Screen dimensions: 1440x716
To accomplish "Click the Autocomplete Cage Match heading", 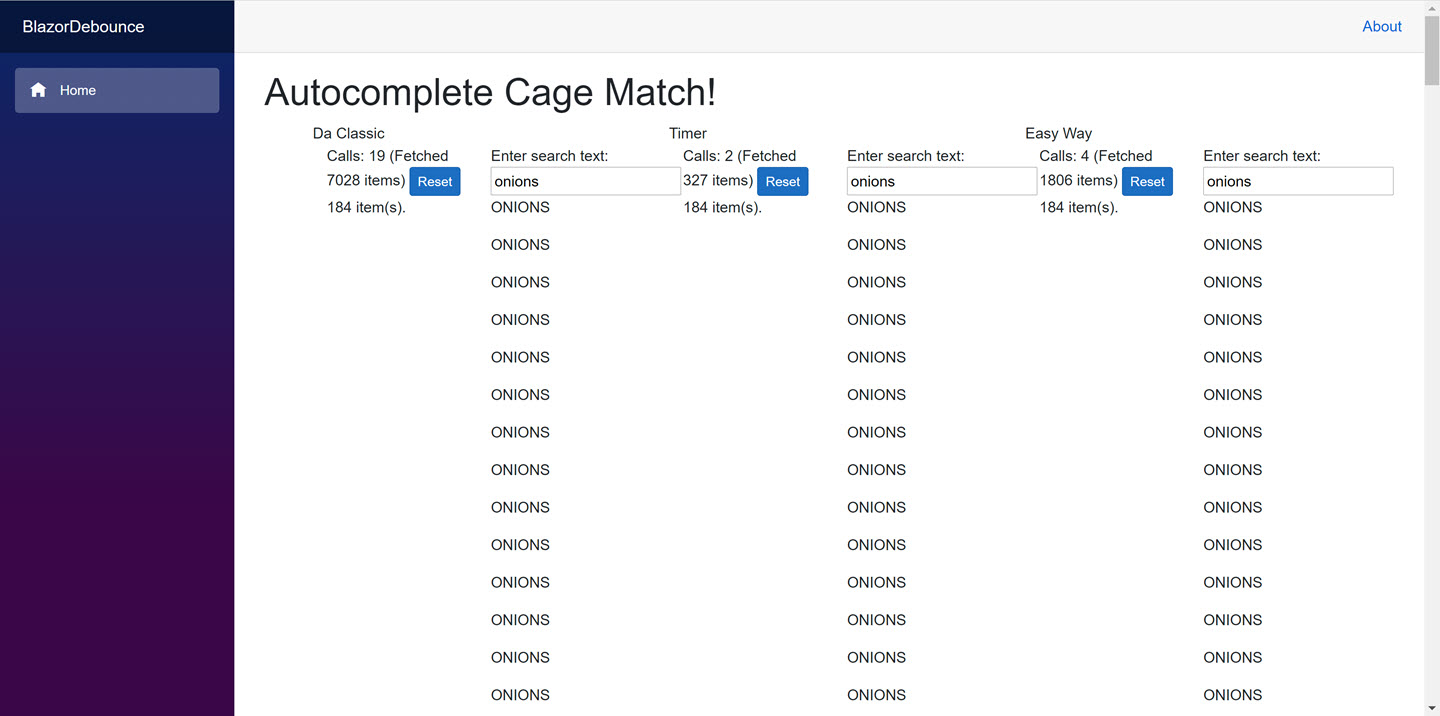I will tap(489, 92).
